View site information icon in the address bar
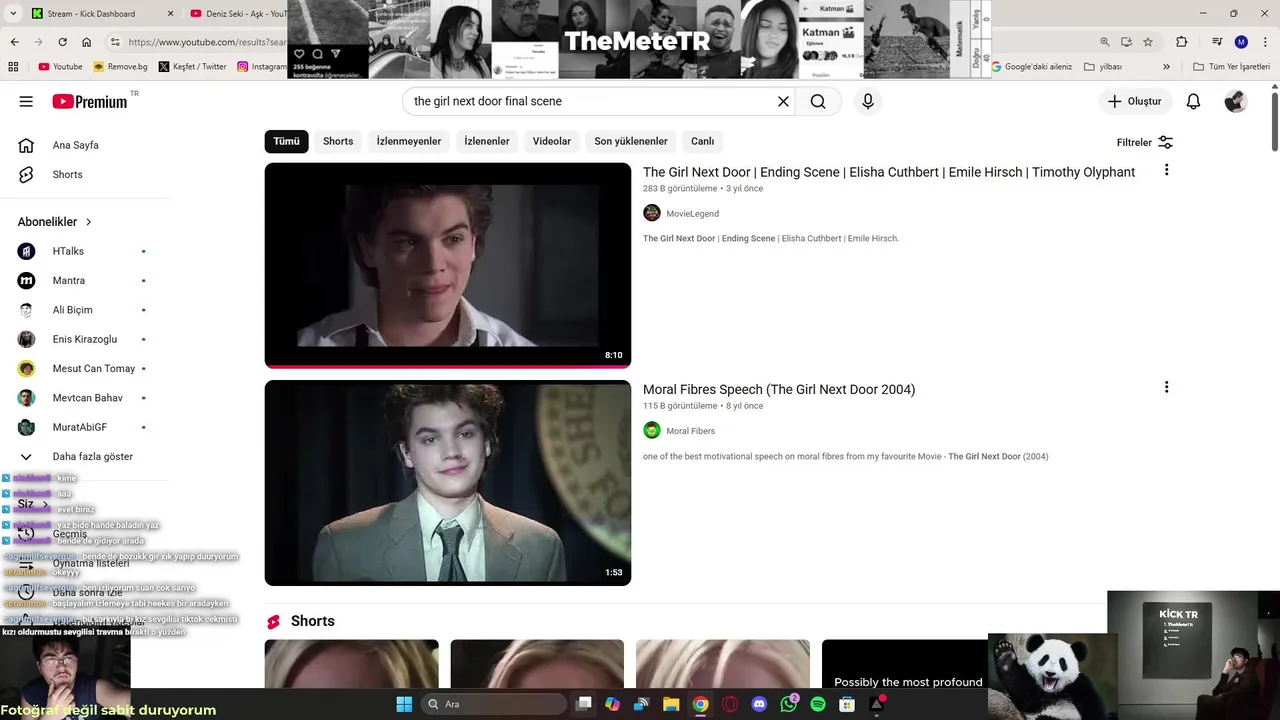 (x=115, y=42)
